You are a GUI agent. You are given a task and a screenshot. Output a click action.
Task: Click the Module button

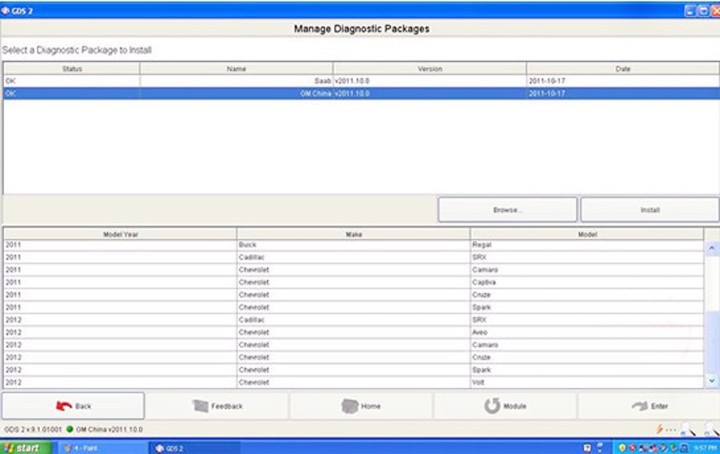[x=505, y=406]
